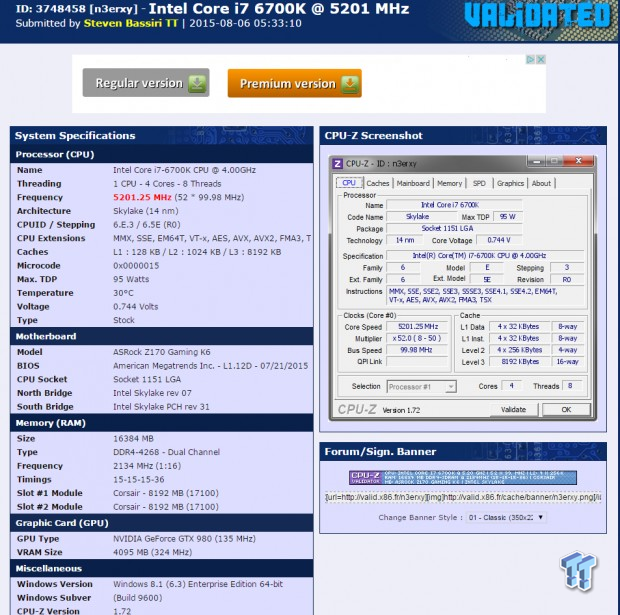Click the Slot #2 Module Corsair value
This screenshot has height=615, width=620.
pyautogui.click(x=166, y=507)
